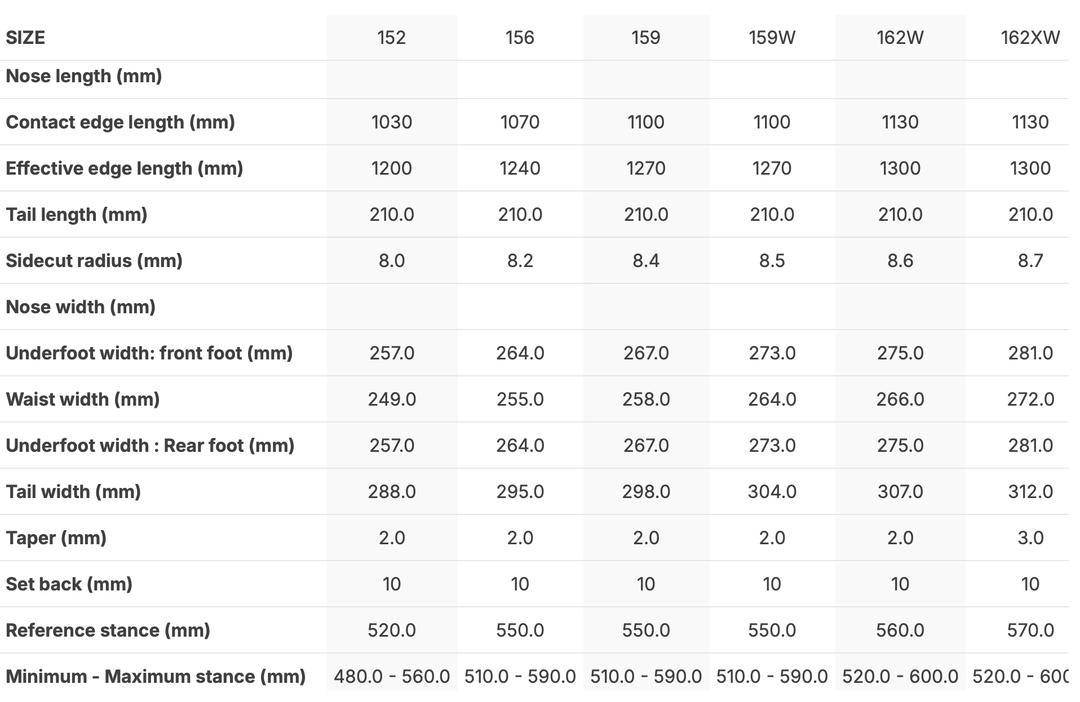Click stance range 480.0 - 560.0 cell
This screenshot has width=1080, height=702.
pos(392,677)
